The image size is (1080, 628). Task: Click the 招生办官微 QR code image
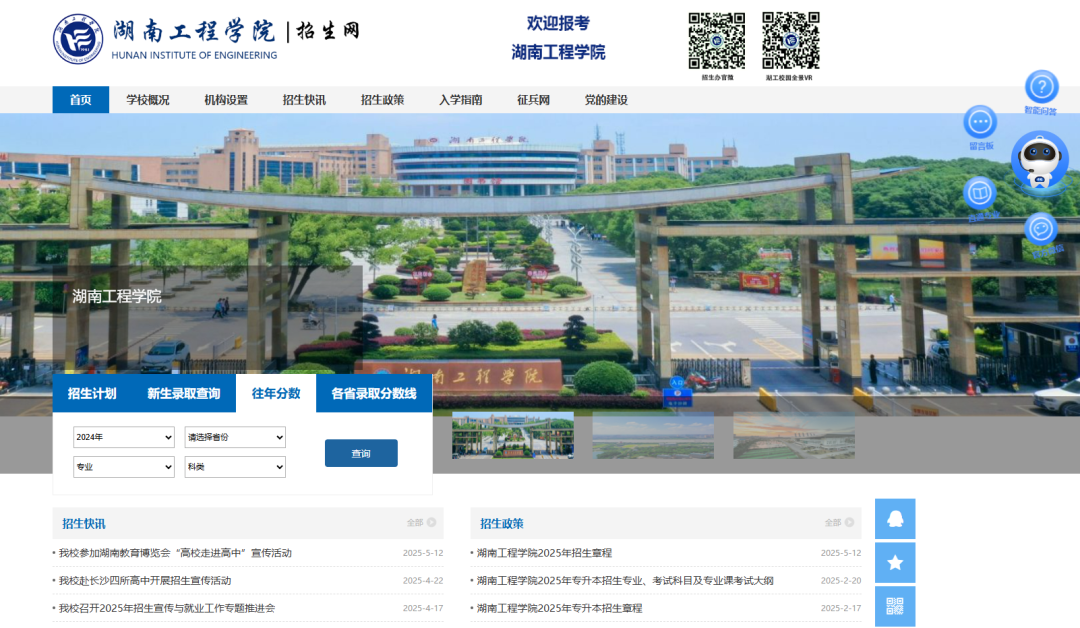(x=717, y=41)
